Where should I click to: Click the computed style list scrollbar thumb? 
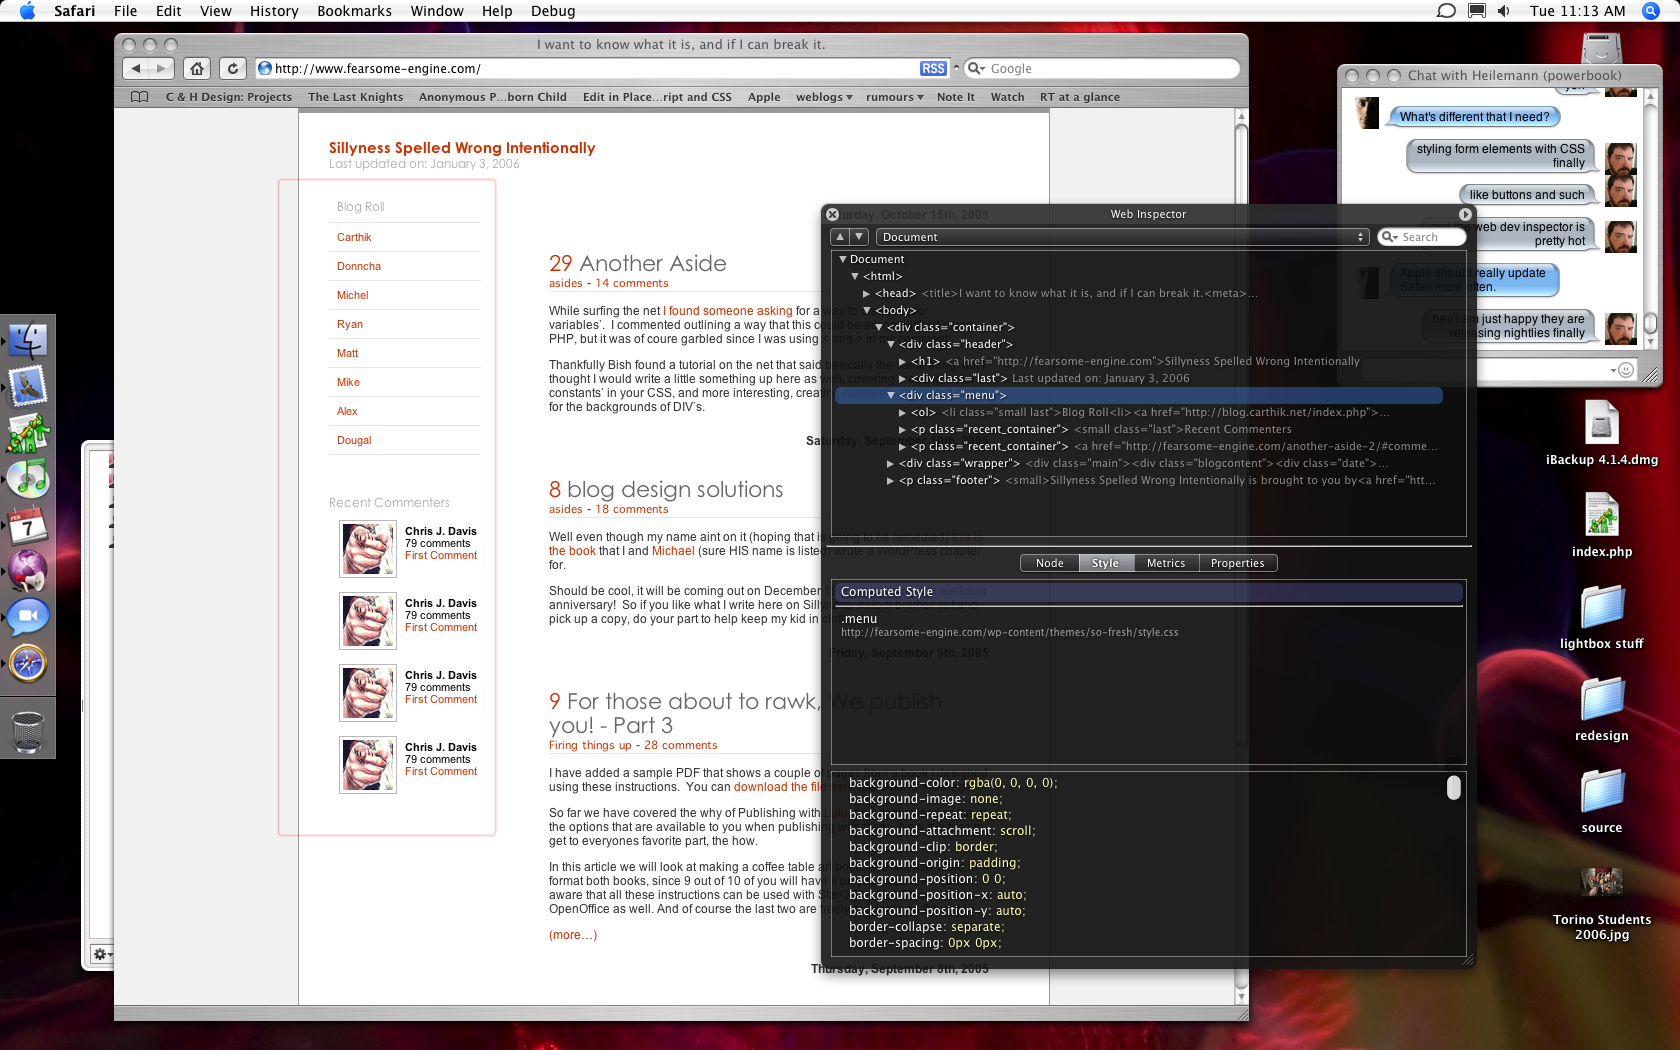[x=1454, y=788]
